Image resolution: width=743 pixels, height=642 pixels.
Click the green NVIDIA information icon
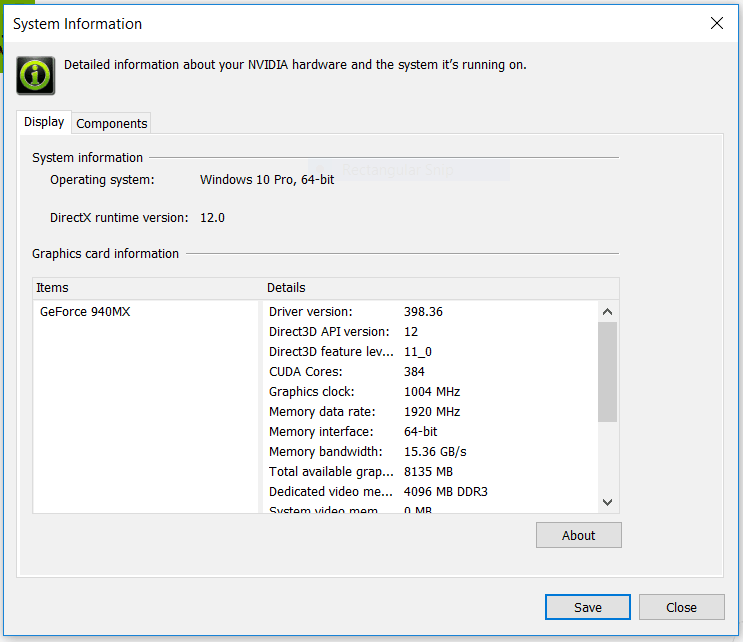point(35,75)
